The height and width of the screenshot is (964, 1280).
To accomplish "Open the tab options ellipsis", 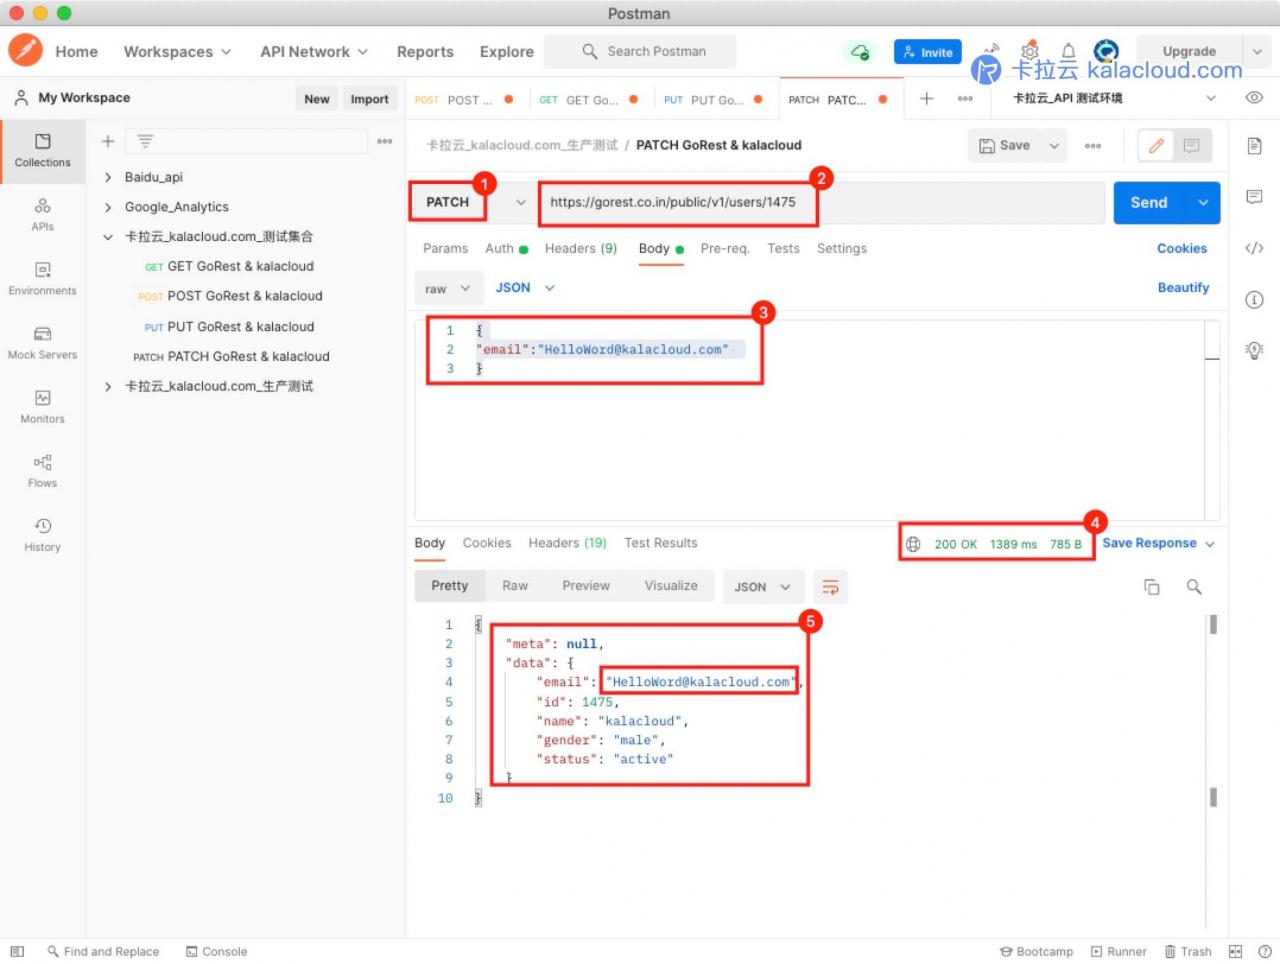I will 965,98.
